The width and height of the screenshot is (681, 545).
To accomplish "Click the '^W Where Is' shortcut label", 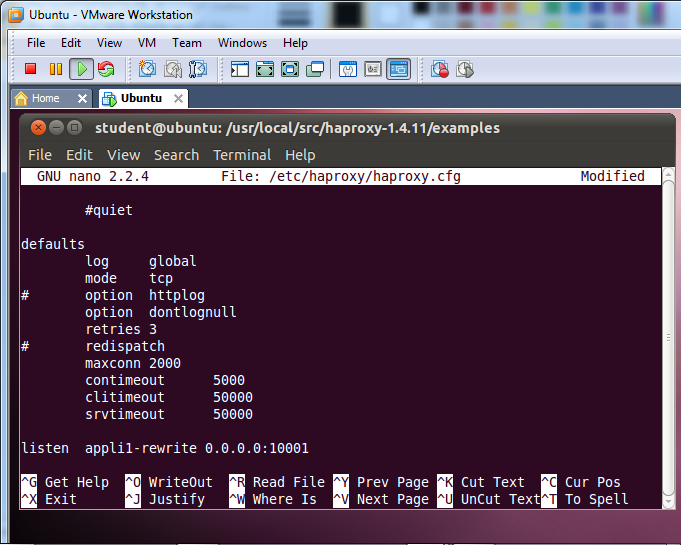I will pyautogui.click(x=273, y=499).
